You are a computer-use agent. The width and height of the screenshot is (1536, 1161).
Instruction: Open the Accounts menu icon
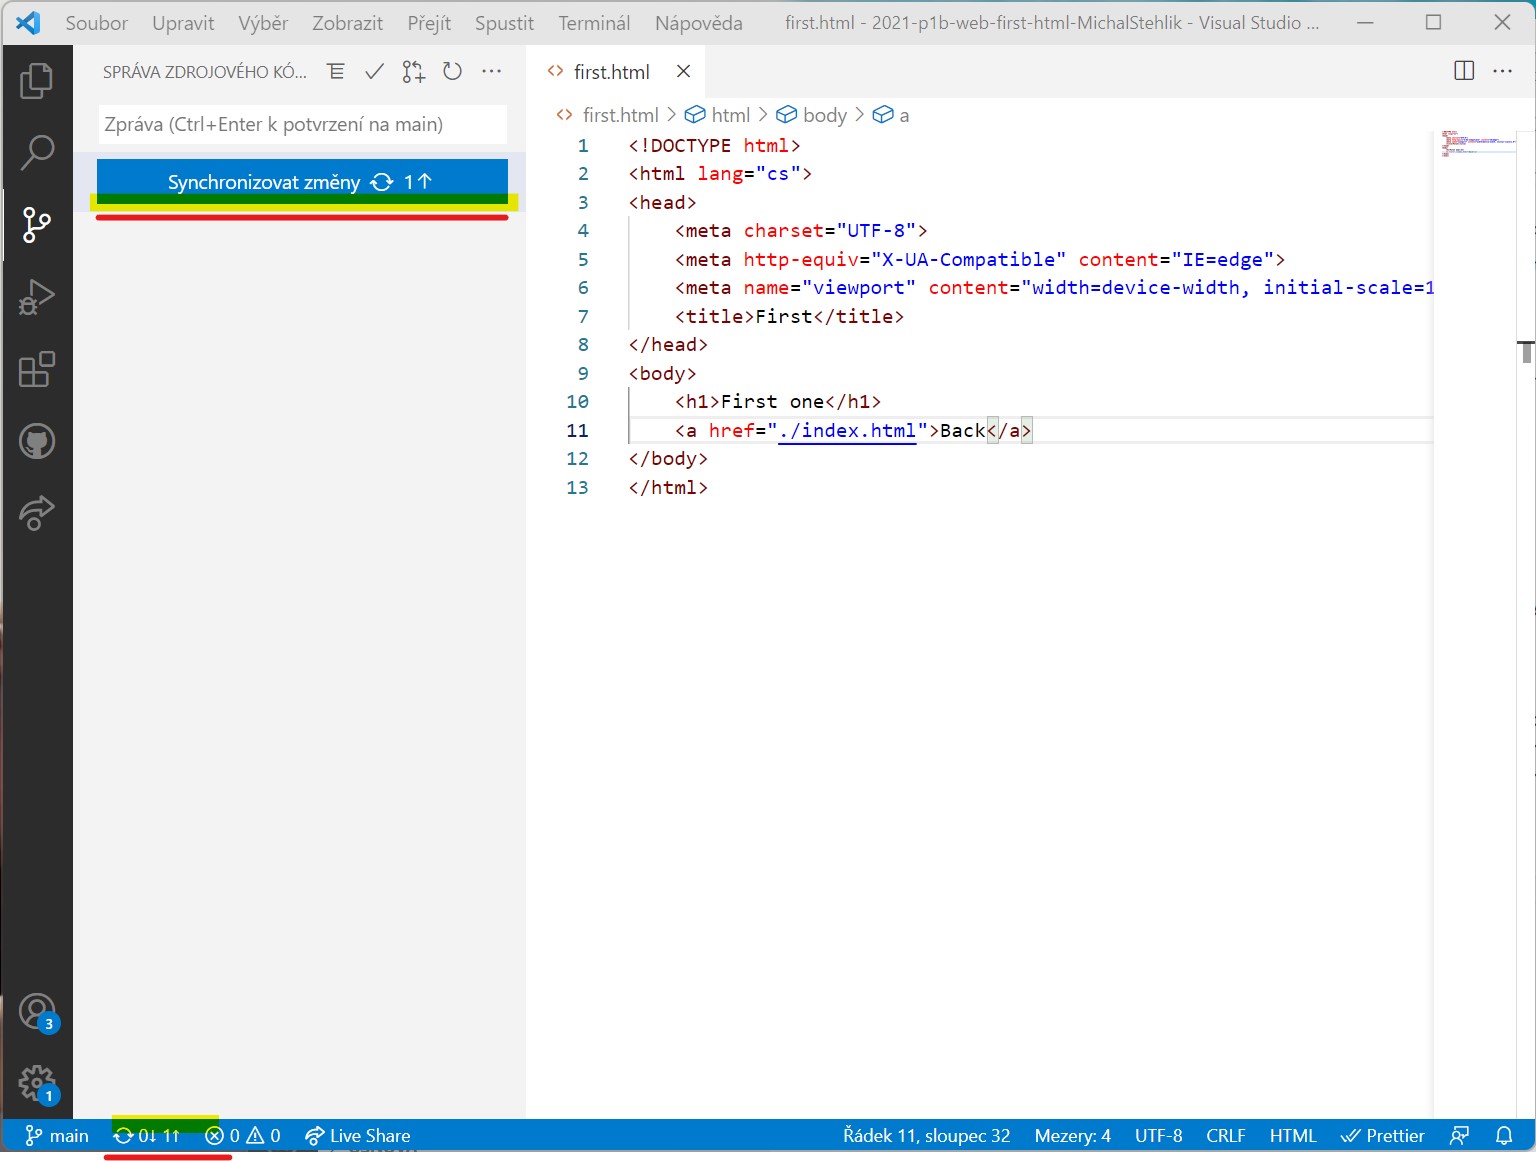pos(37,1012)
